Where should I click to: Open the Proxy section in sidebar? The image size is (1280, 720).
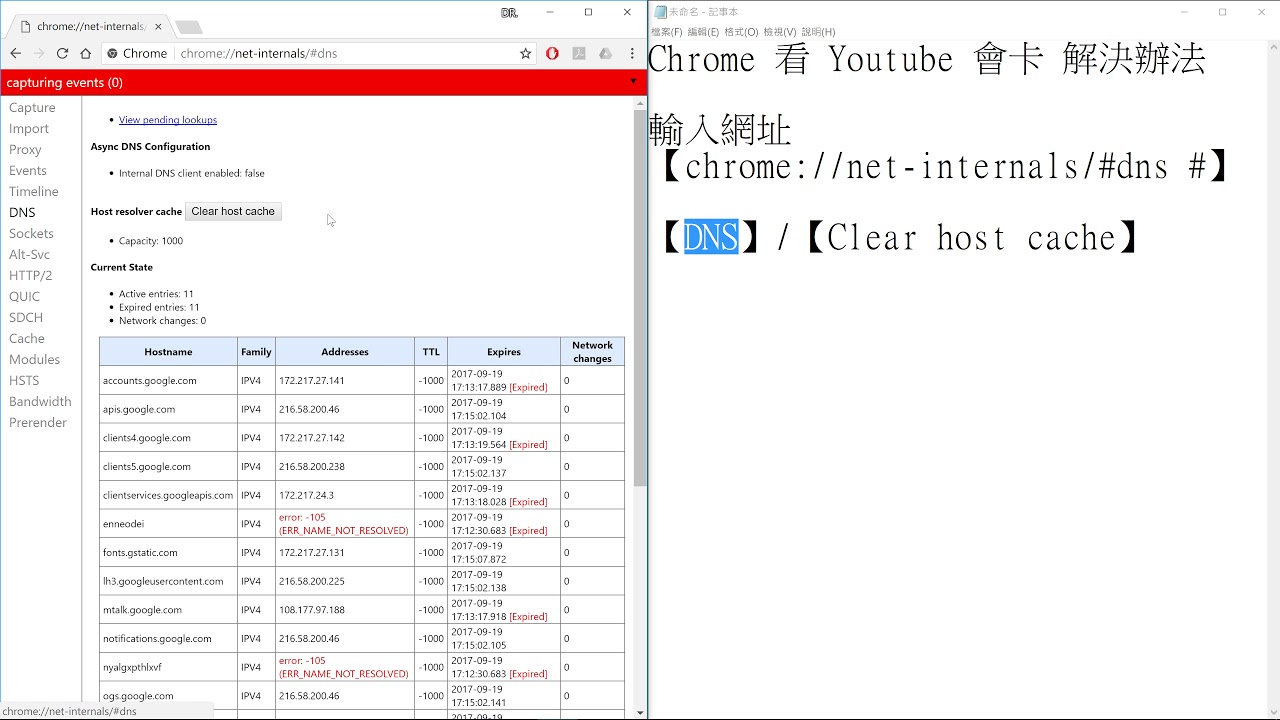25,149
